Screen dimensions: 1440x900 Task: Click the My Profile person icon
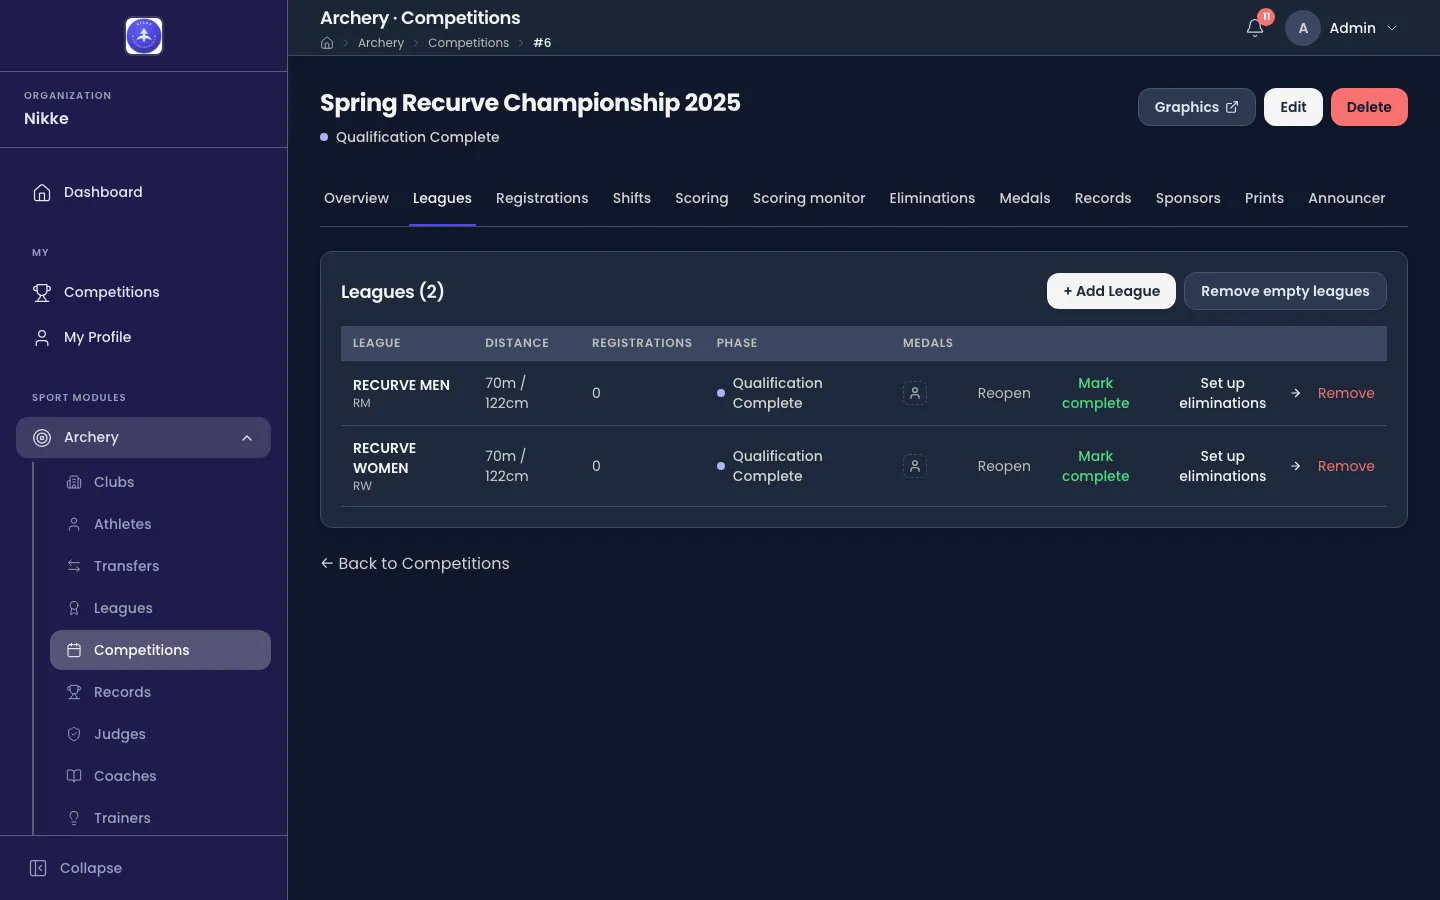(x=42, y=337)
